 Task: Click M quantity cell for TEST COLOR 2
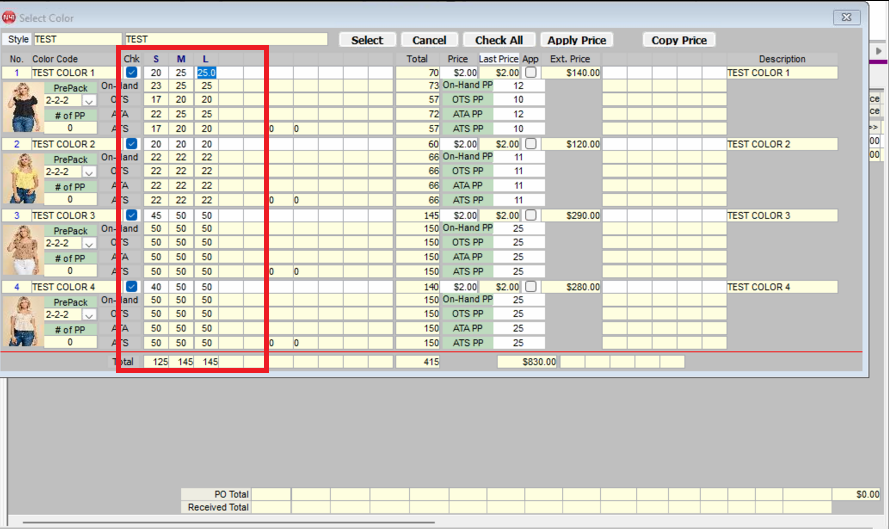click(x=181, y=144)
